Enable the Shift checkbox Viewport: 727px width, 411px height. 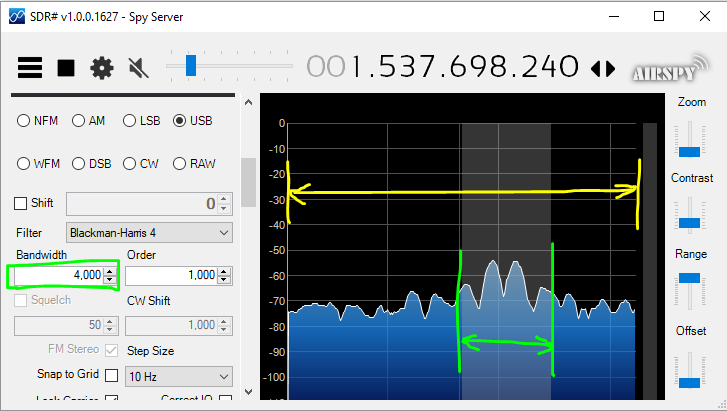[21, 203]
